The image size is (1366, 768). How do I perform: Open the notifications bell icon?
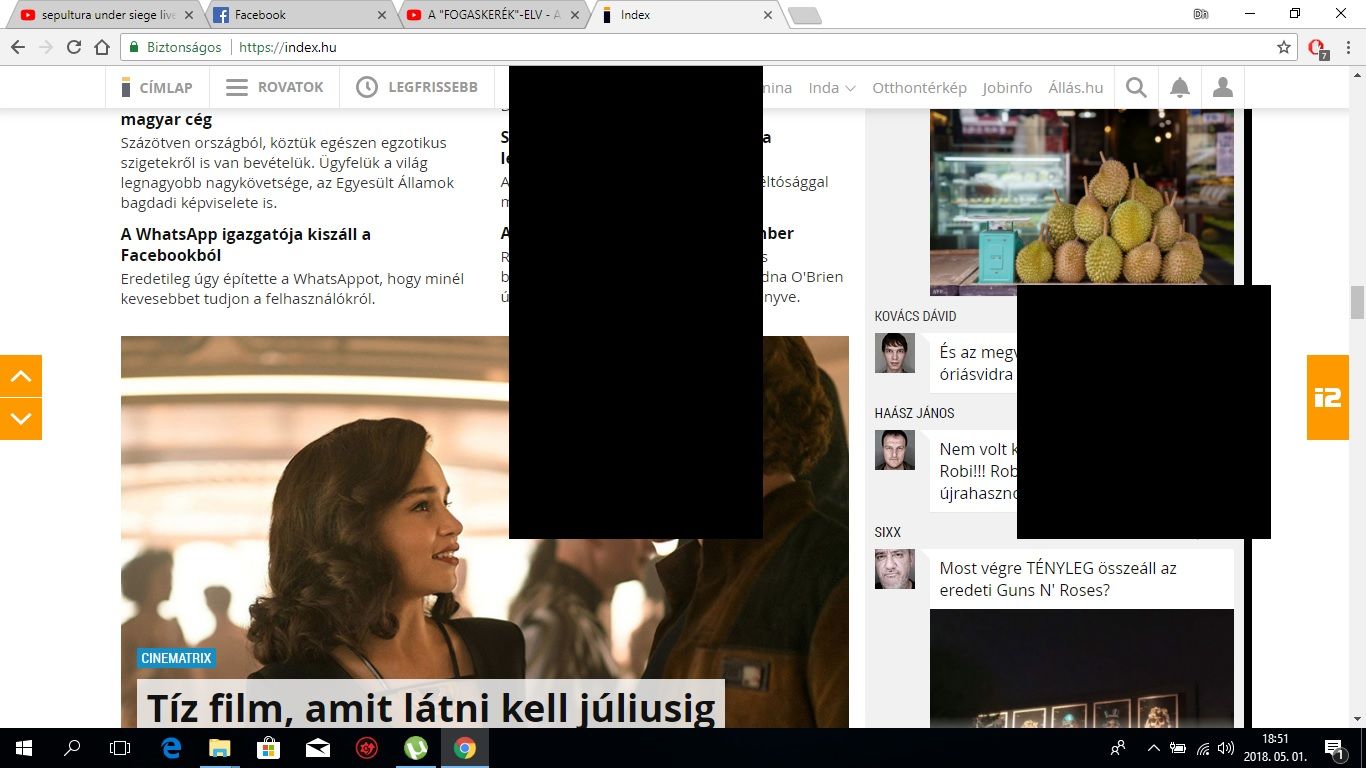pyautogui.click(x=1180, y=88)
